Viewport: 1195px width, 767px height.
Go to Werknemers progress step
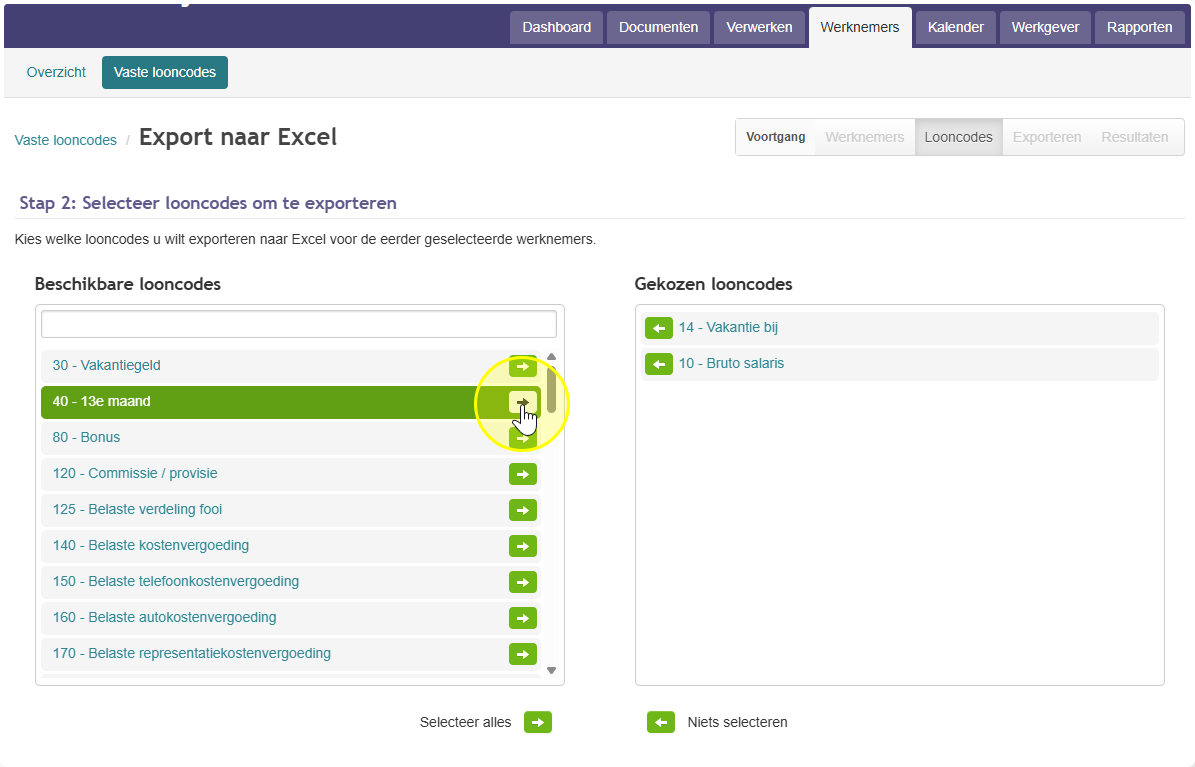click(864, 137)
